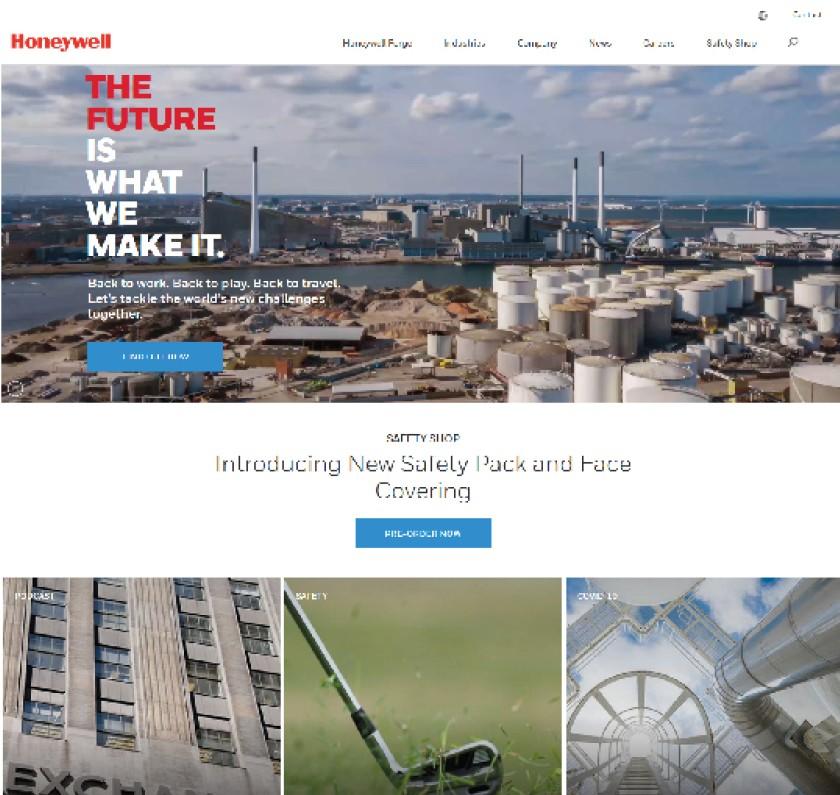This screenshot has width=840, height=795.
Task: Open the Podcast building thumbnail
Action: coord(141,686)
